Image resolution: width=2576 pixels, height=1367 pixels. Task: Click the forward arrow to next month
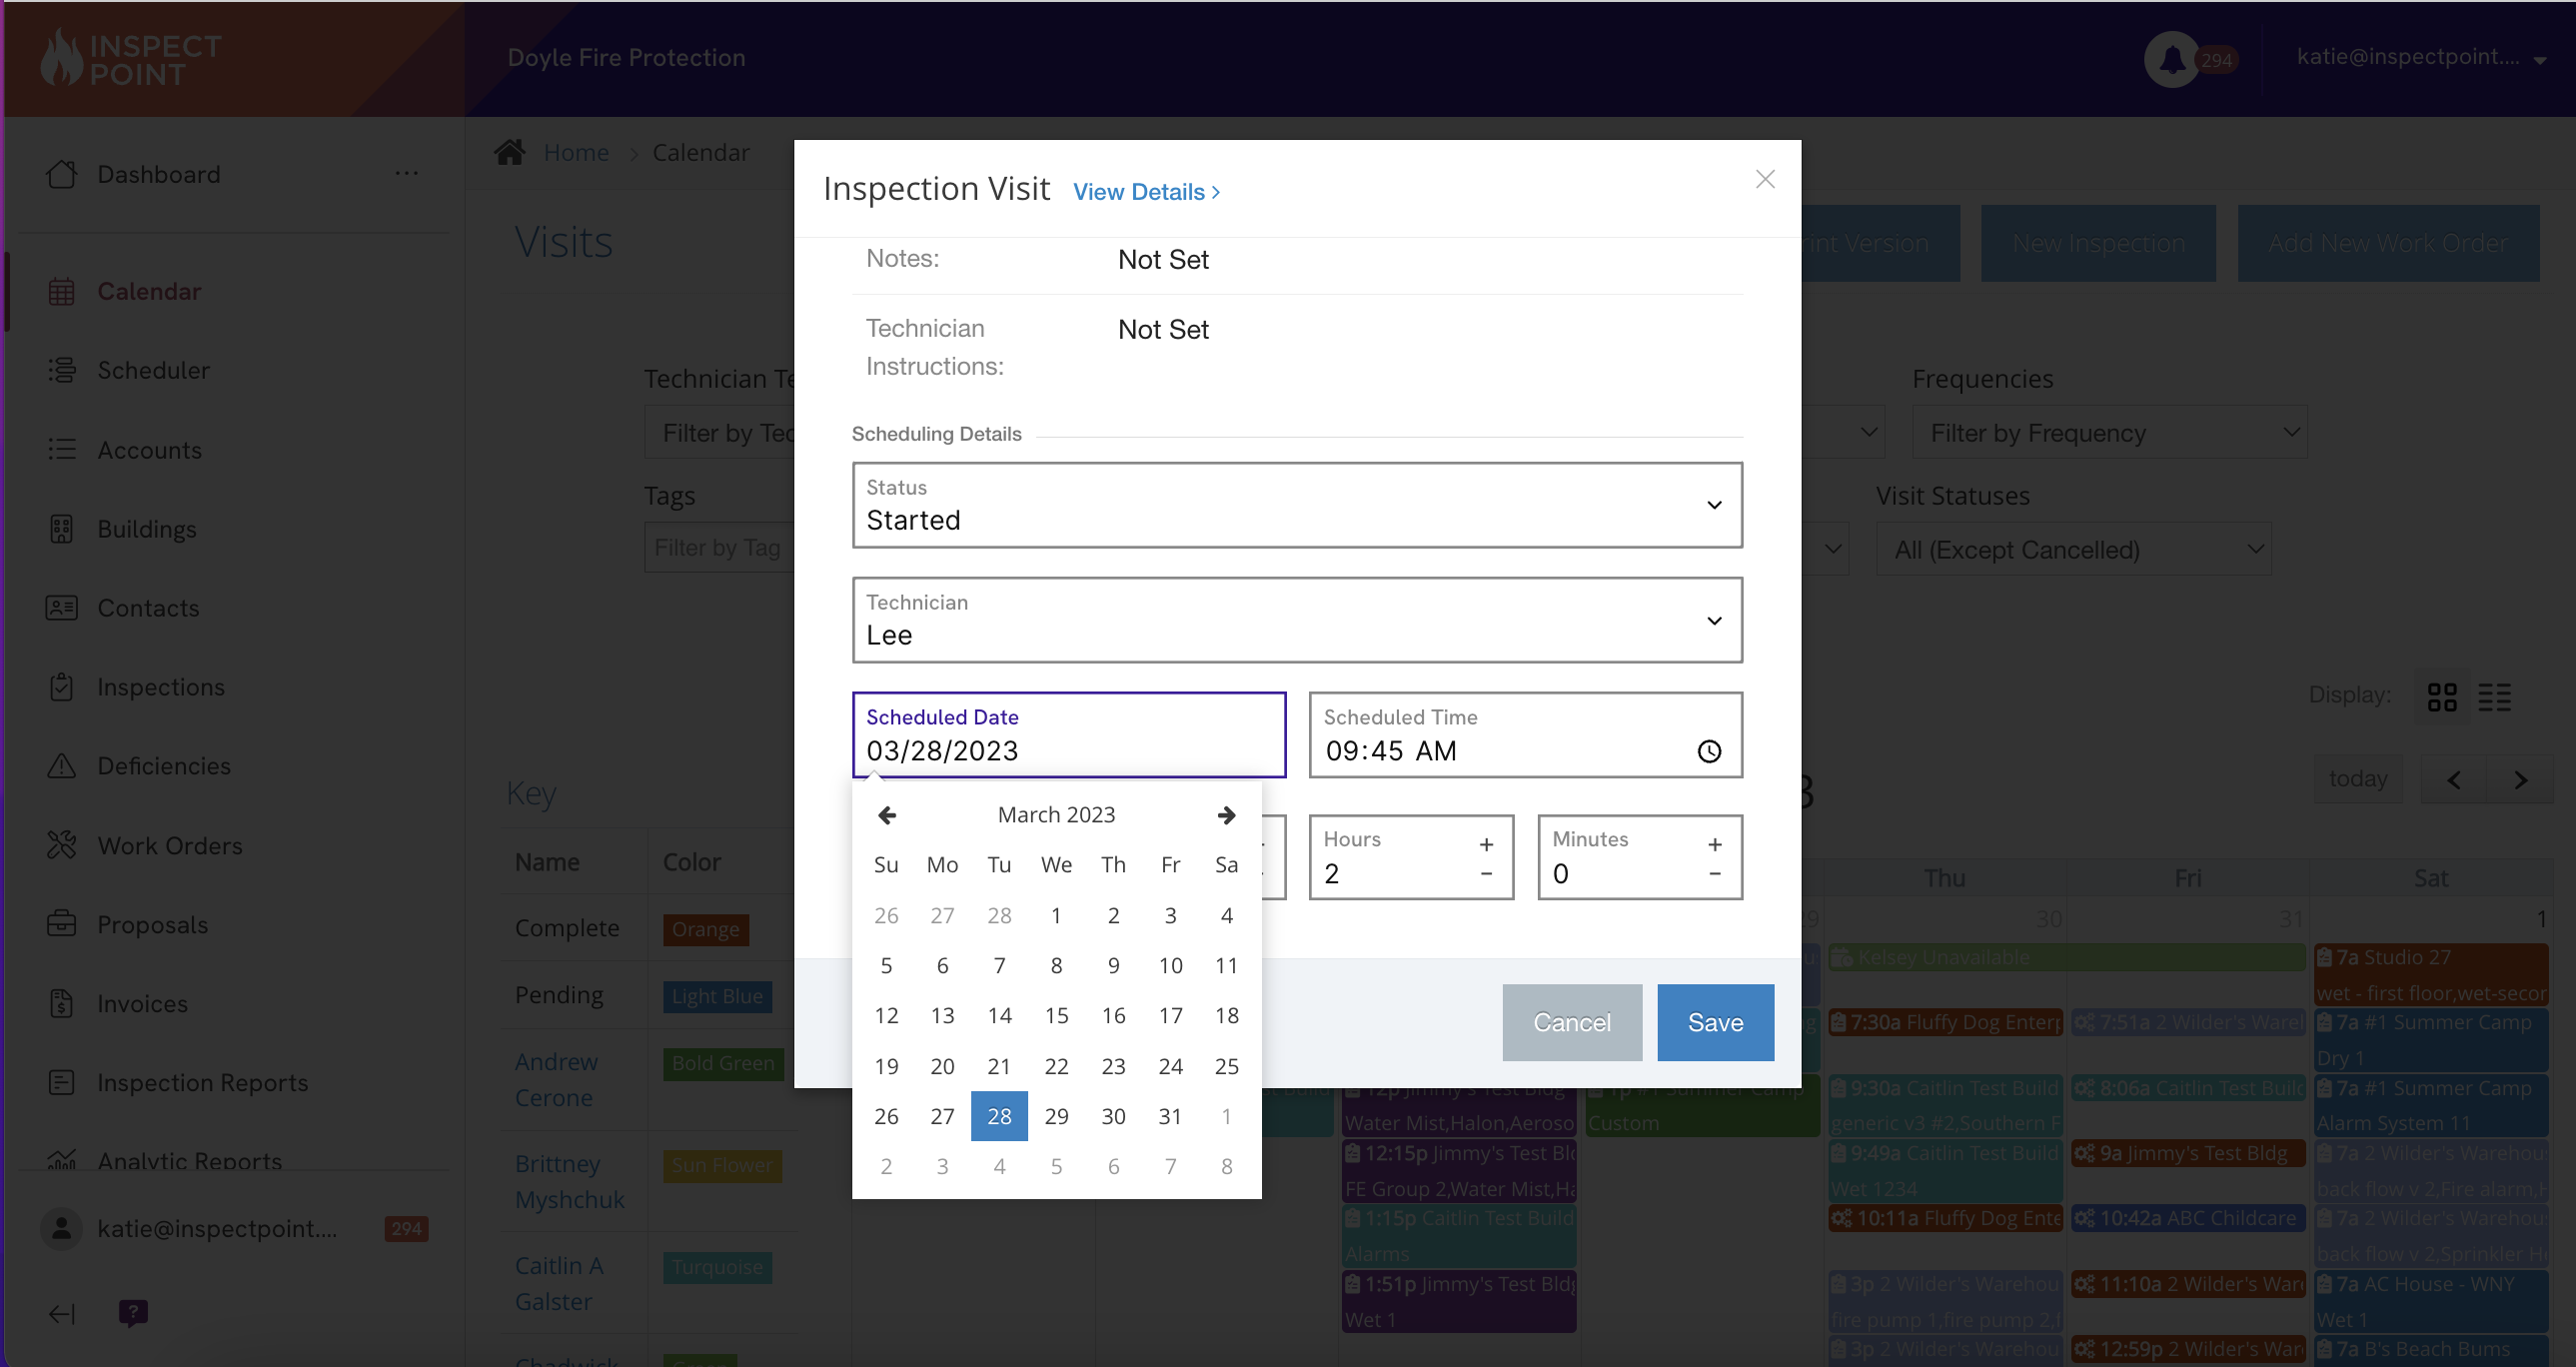(1227, 814)
